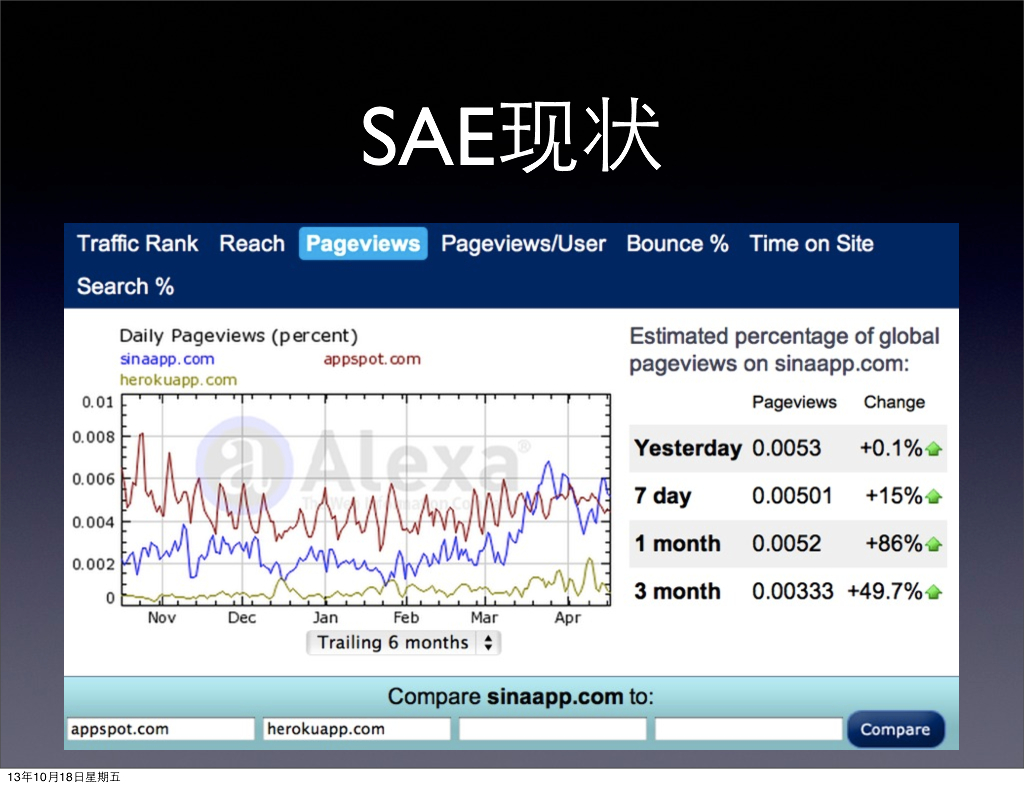
Task: Select the Search % tab
Action: click(125, 286)
